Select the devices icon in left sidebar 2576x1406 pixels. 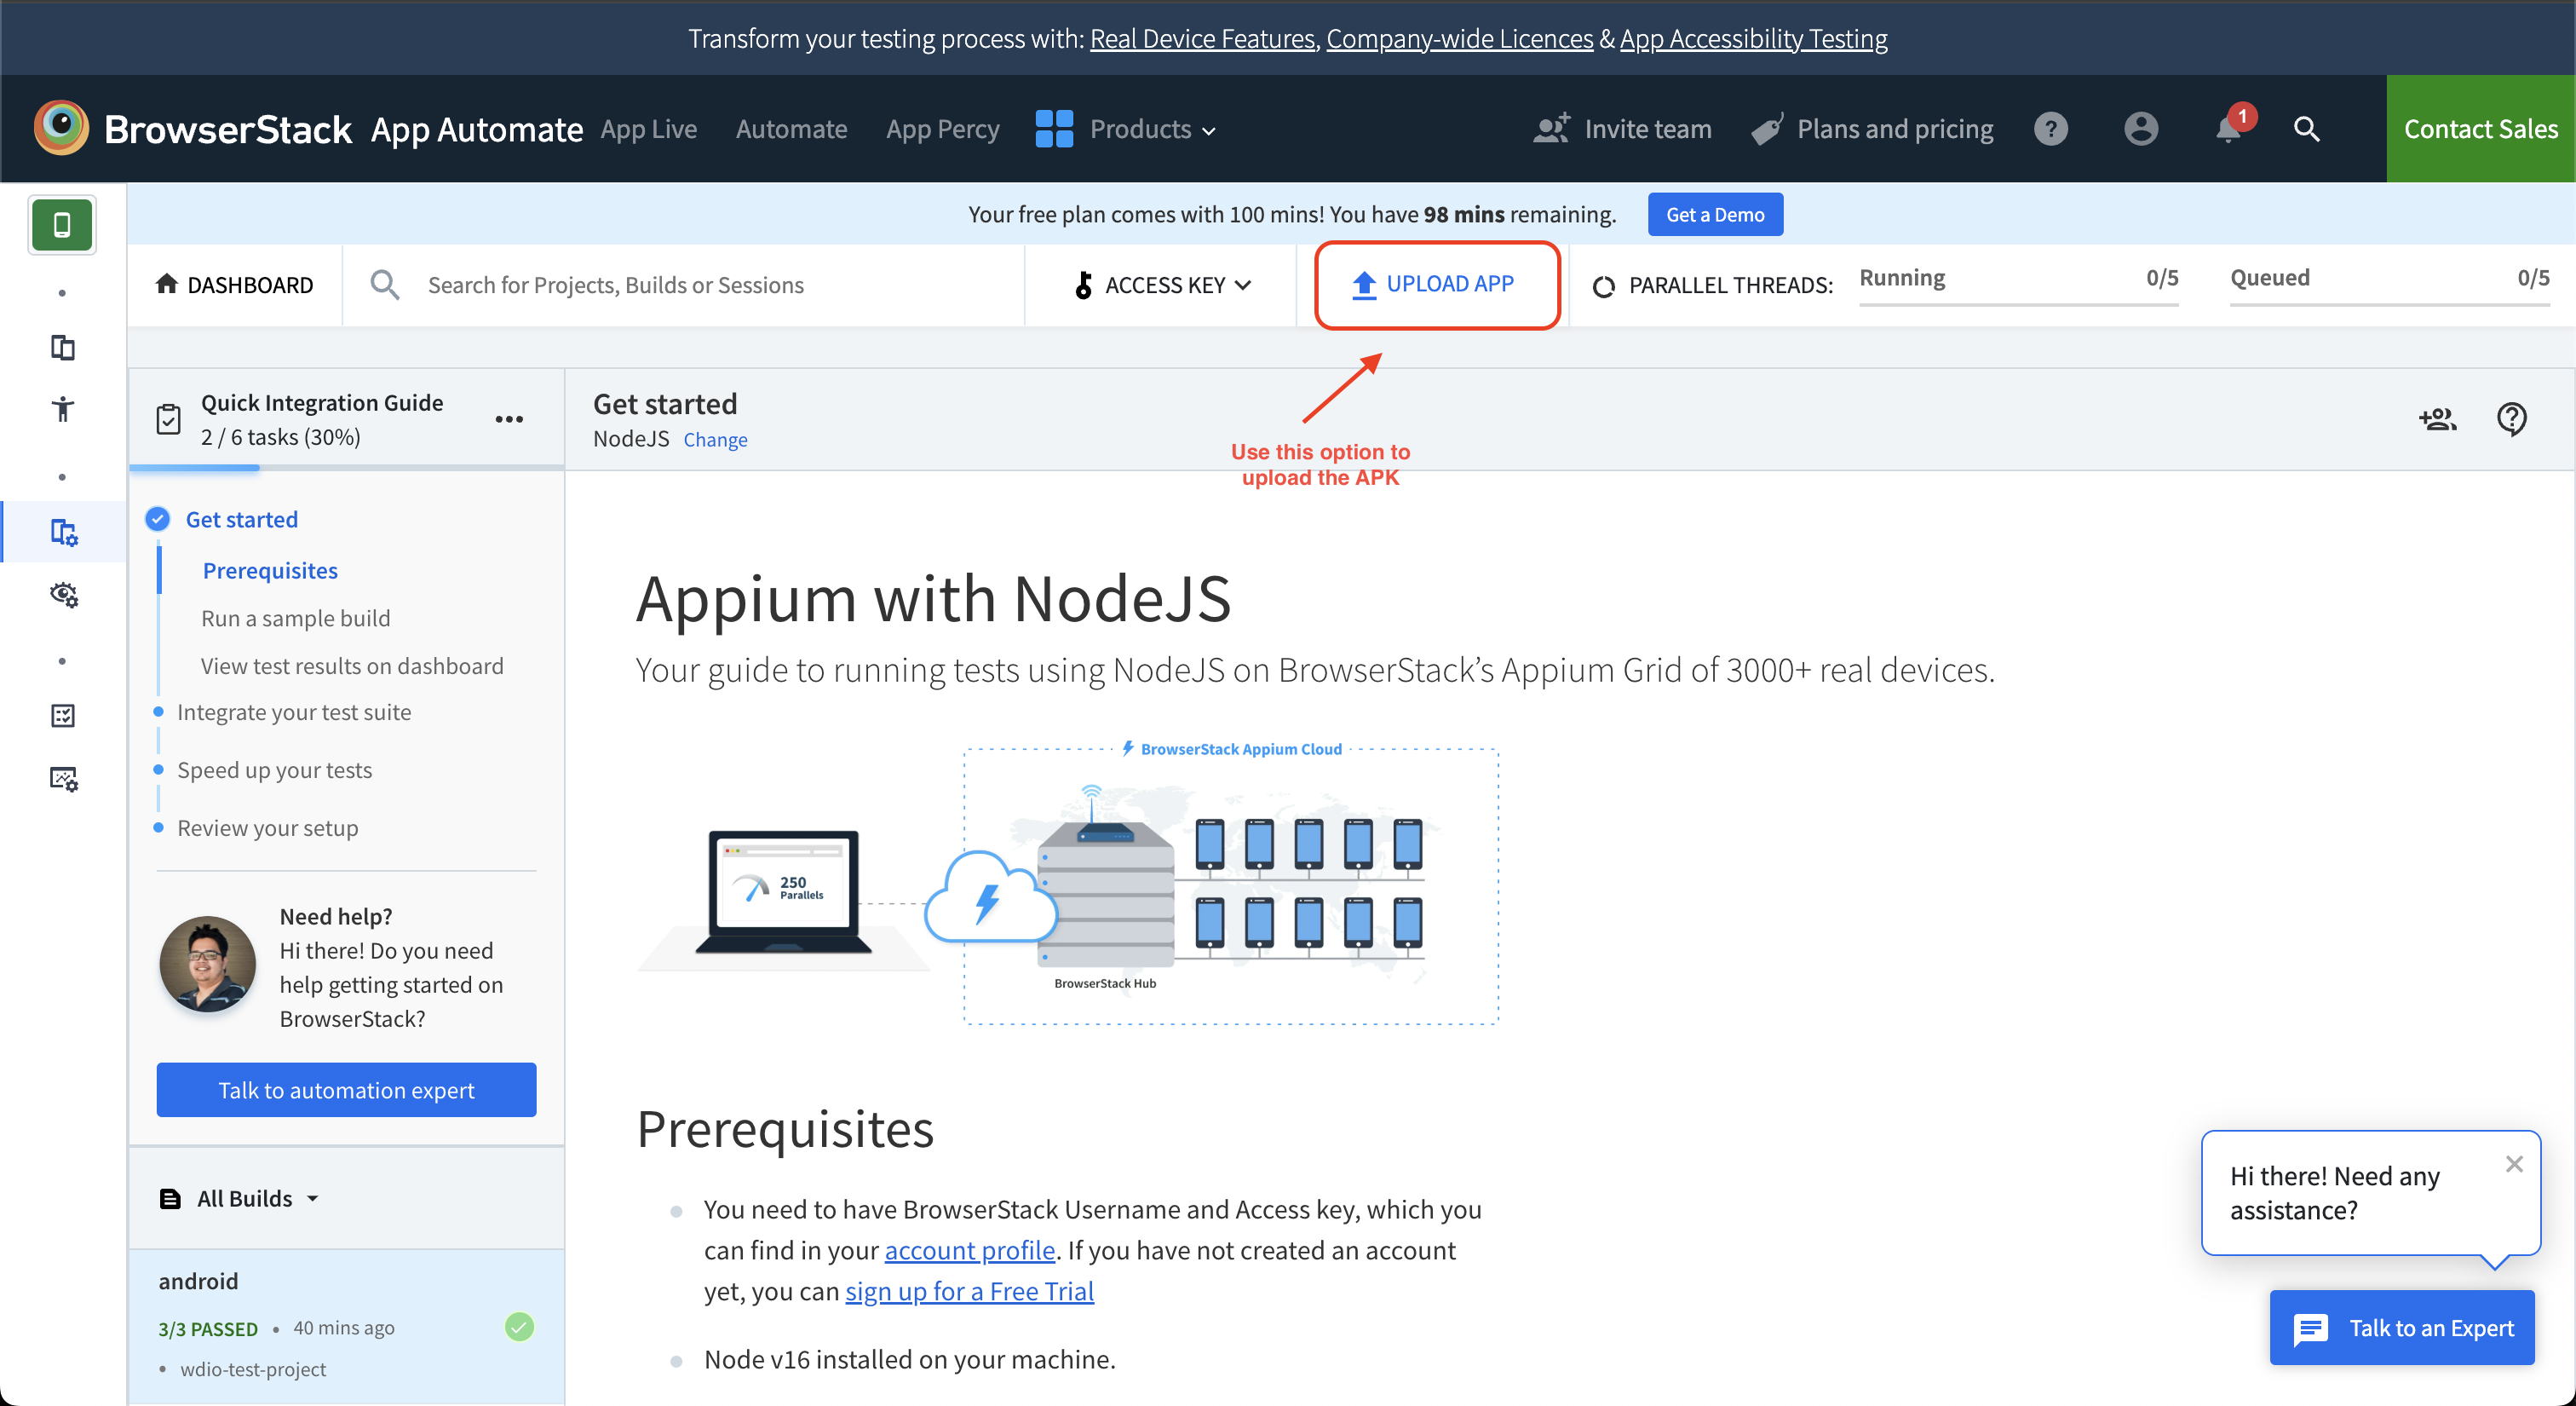62,347
